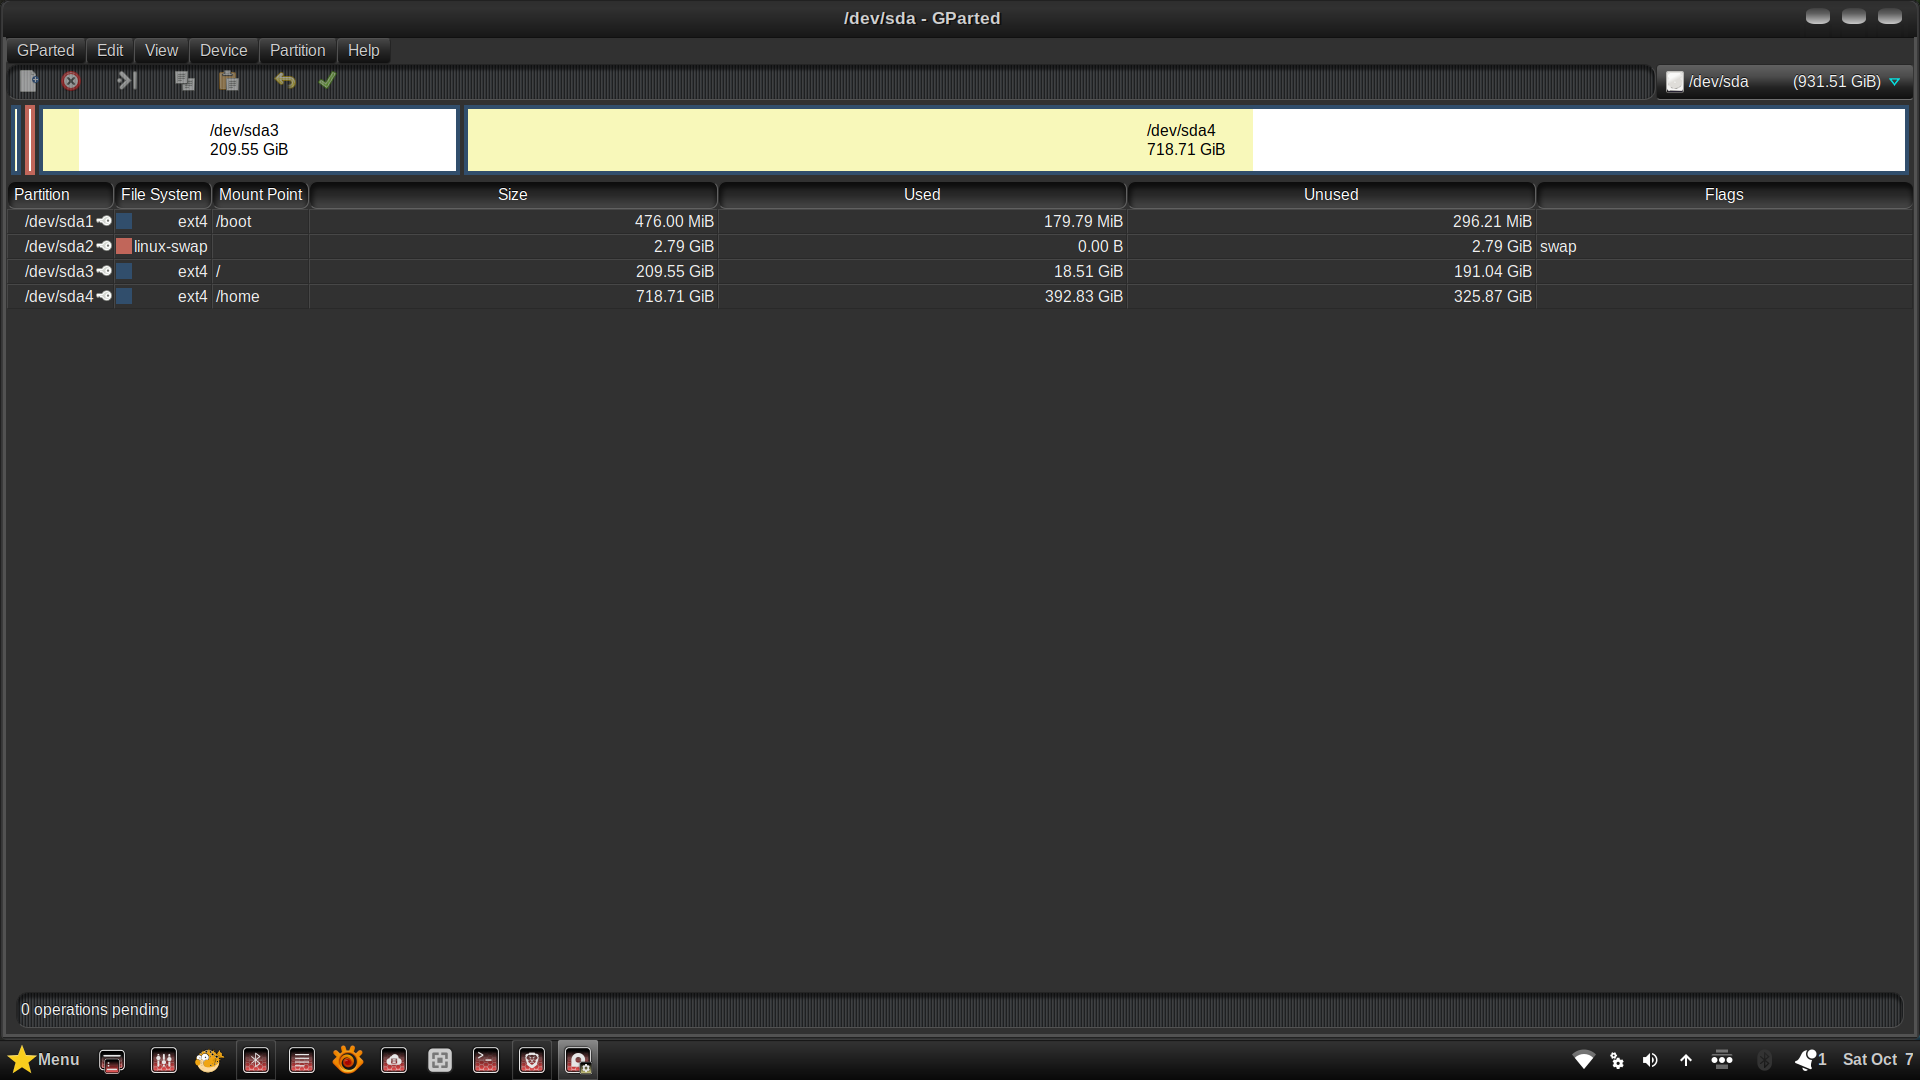Open the Help menu
This screenshot has width=1920, height=1080.
tap(363, 51)
